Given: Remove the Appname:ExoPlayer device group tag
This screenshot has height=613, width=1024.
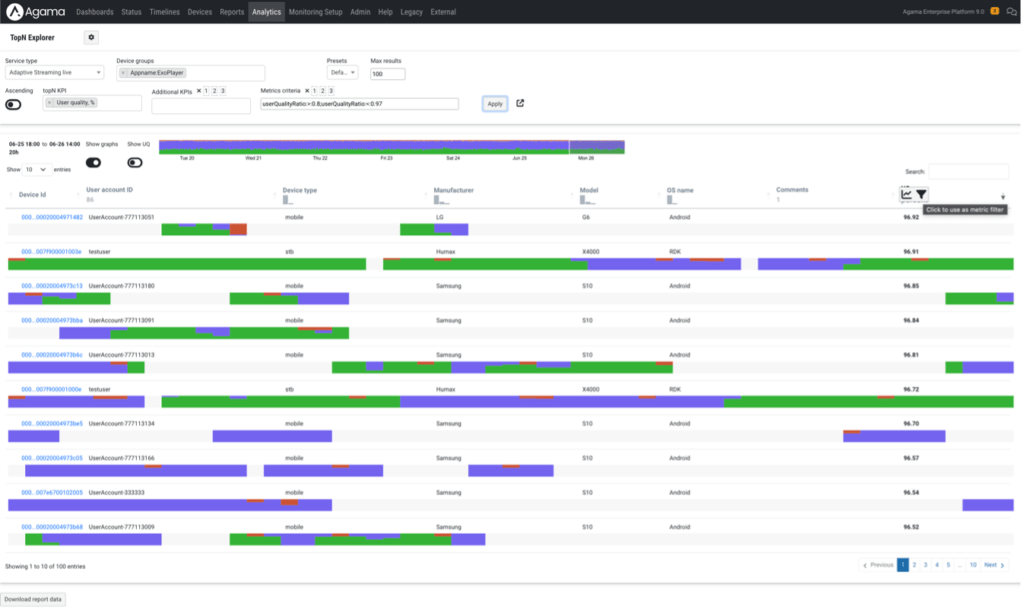Looking at the screenshot, I should point(123,73).
